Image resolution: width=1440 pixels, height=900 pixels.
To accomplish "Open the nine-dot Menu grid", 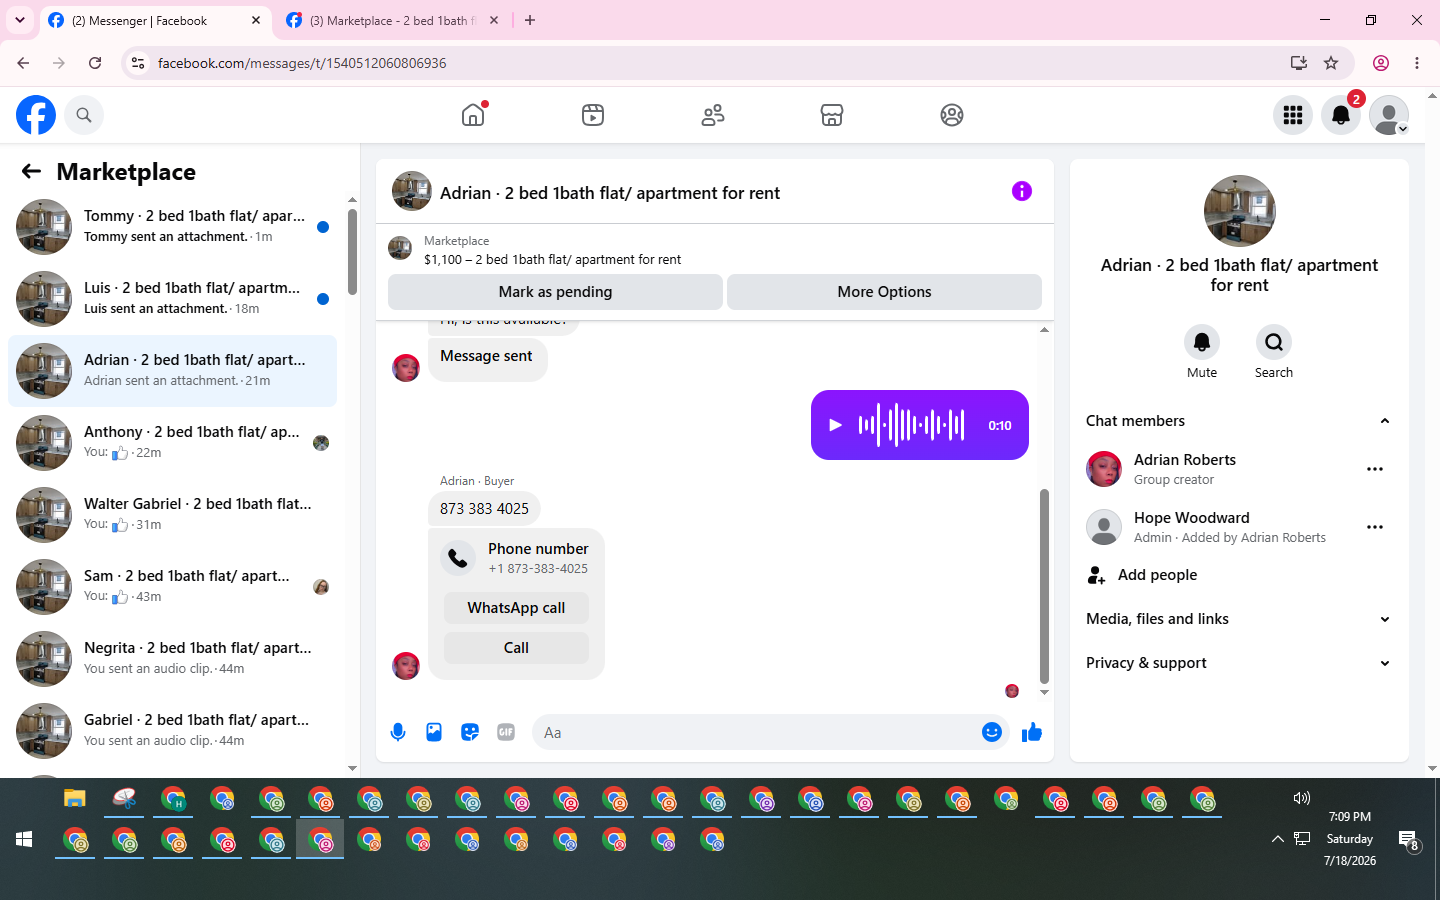I will point(1293,115).
